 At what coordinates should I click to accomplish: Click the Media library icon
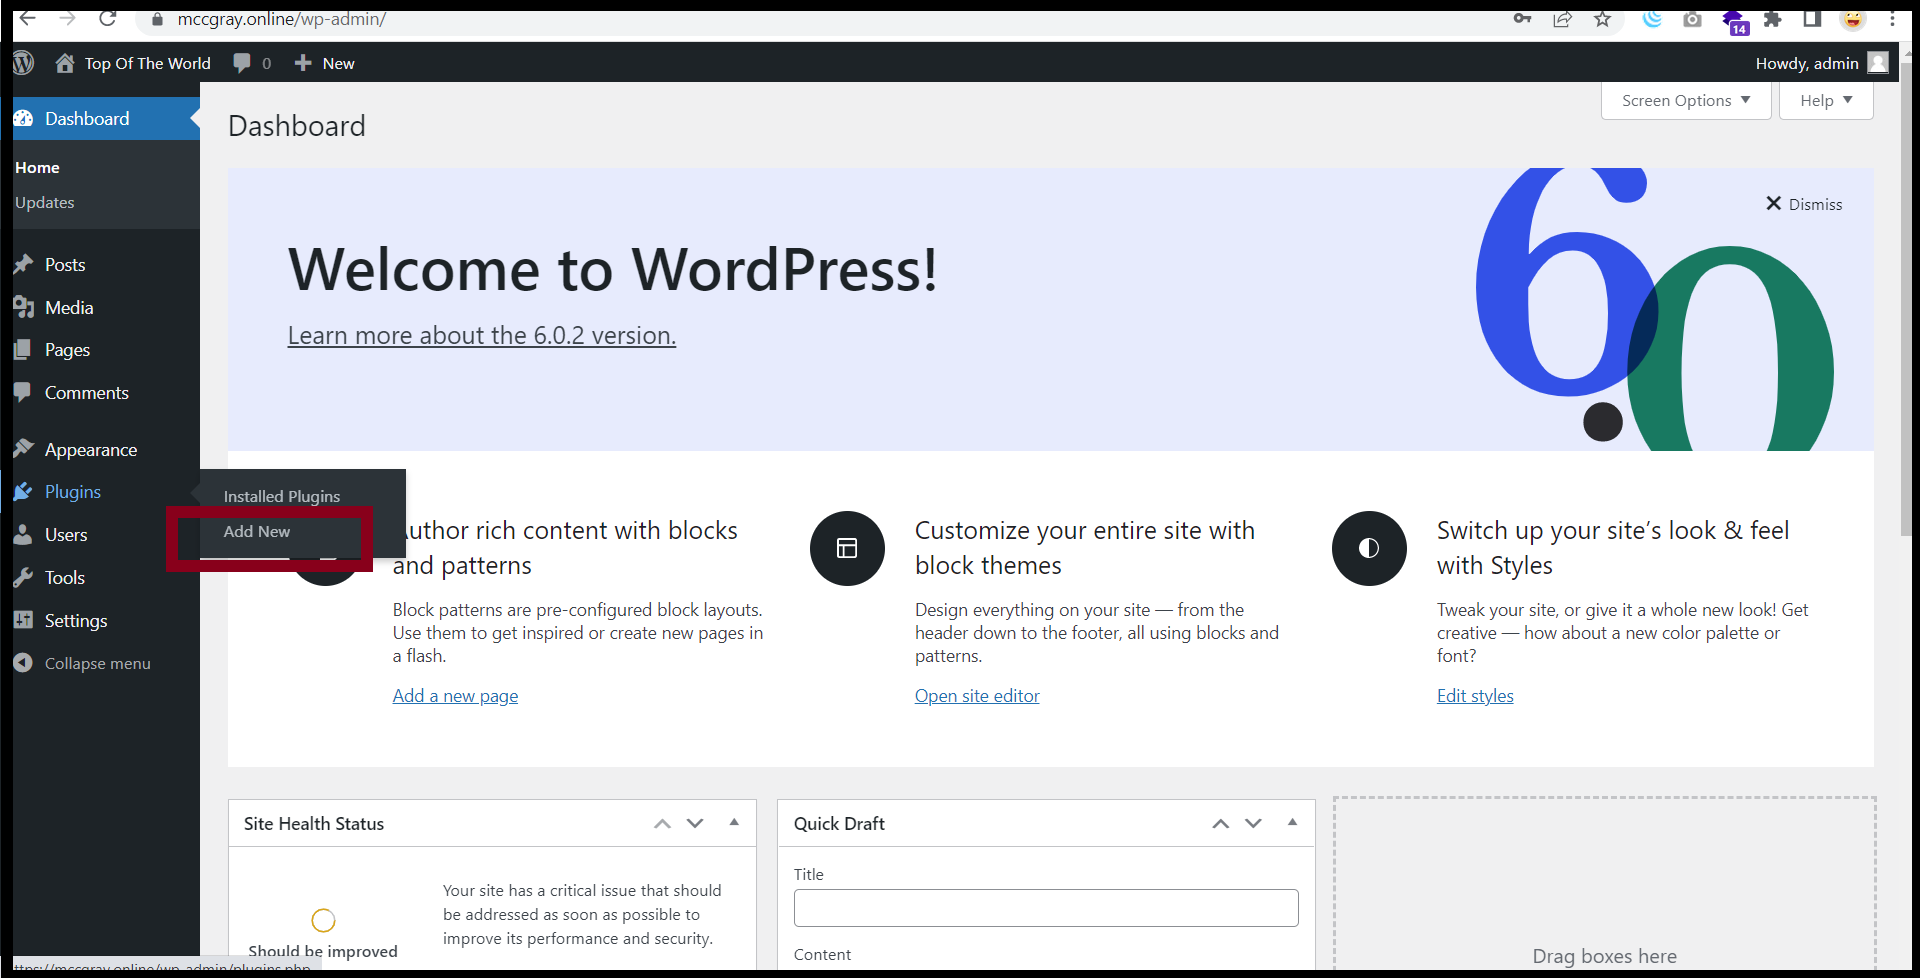point(23,307)
